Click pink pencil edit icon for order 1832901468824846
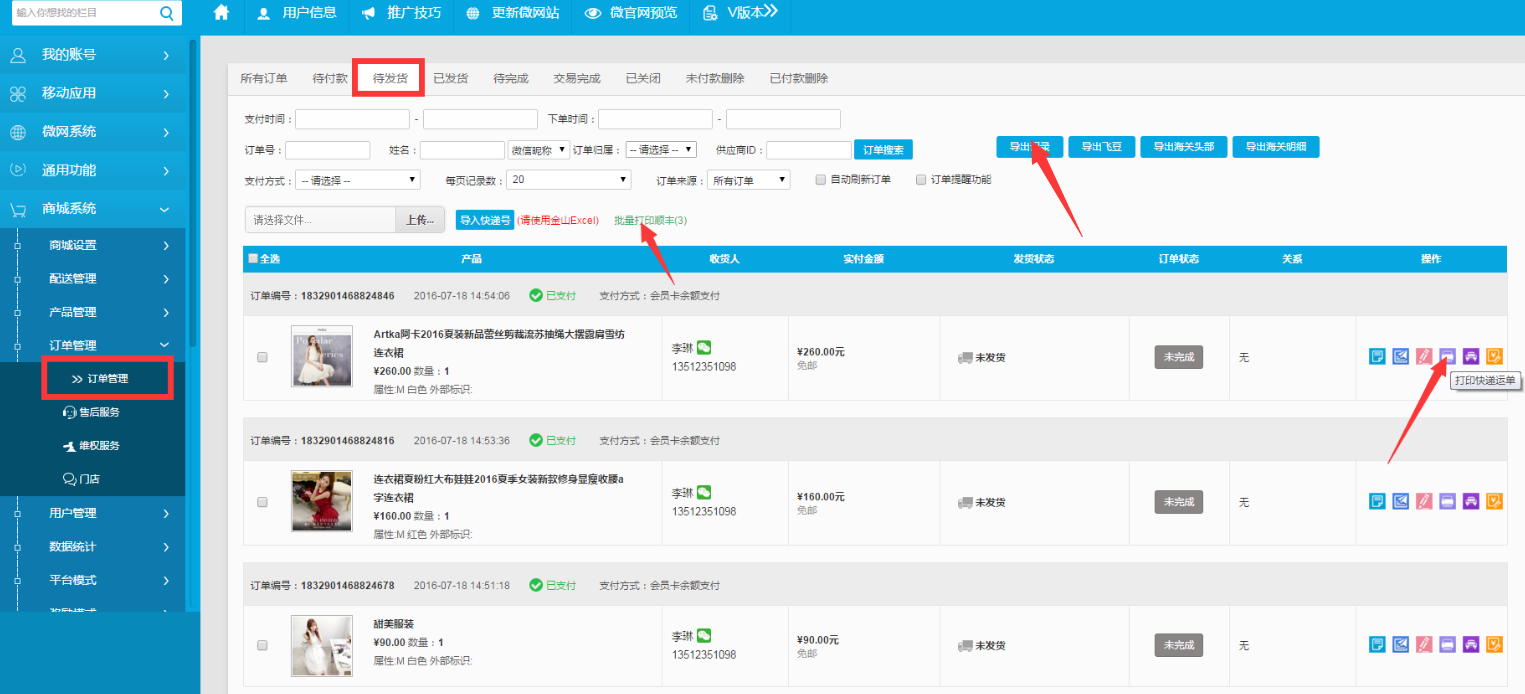Viewport: 1525px width, 694px height. pos(1424,356)
